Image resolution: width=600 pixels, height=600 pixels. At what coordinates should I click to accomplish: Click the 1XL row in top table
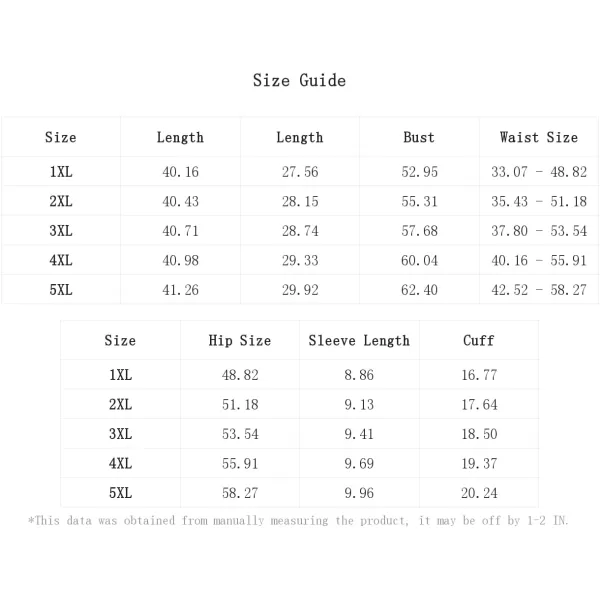[x=300, y=172]
